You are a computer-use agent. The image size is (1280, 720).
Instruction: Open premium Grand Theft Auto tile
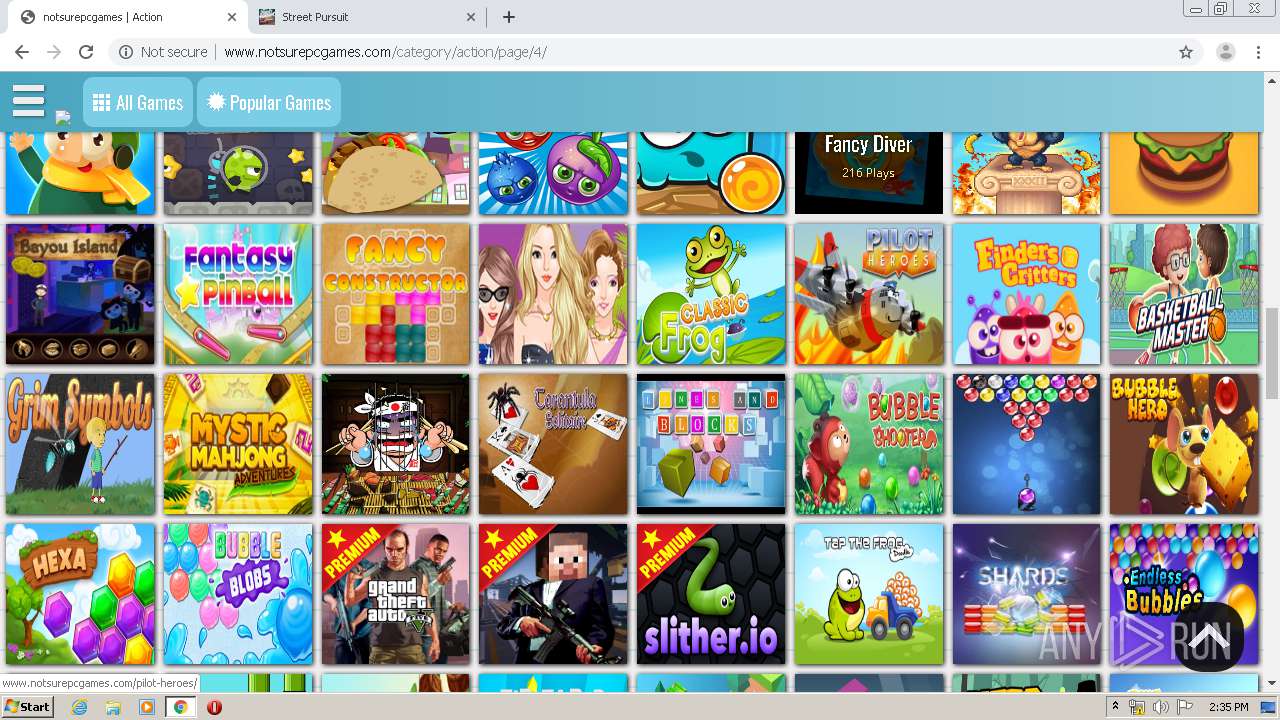[x=395, y=594]
